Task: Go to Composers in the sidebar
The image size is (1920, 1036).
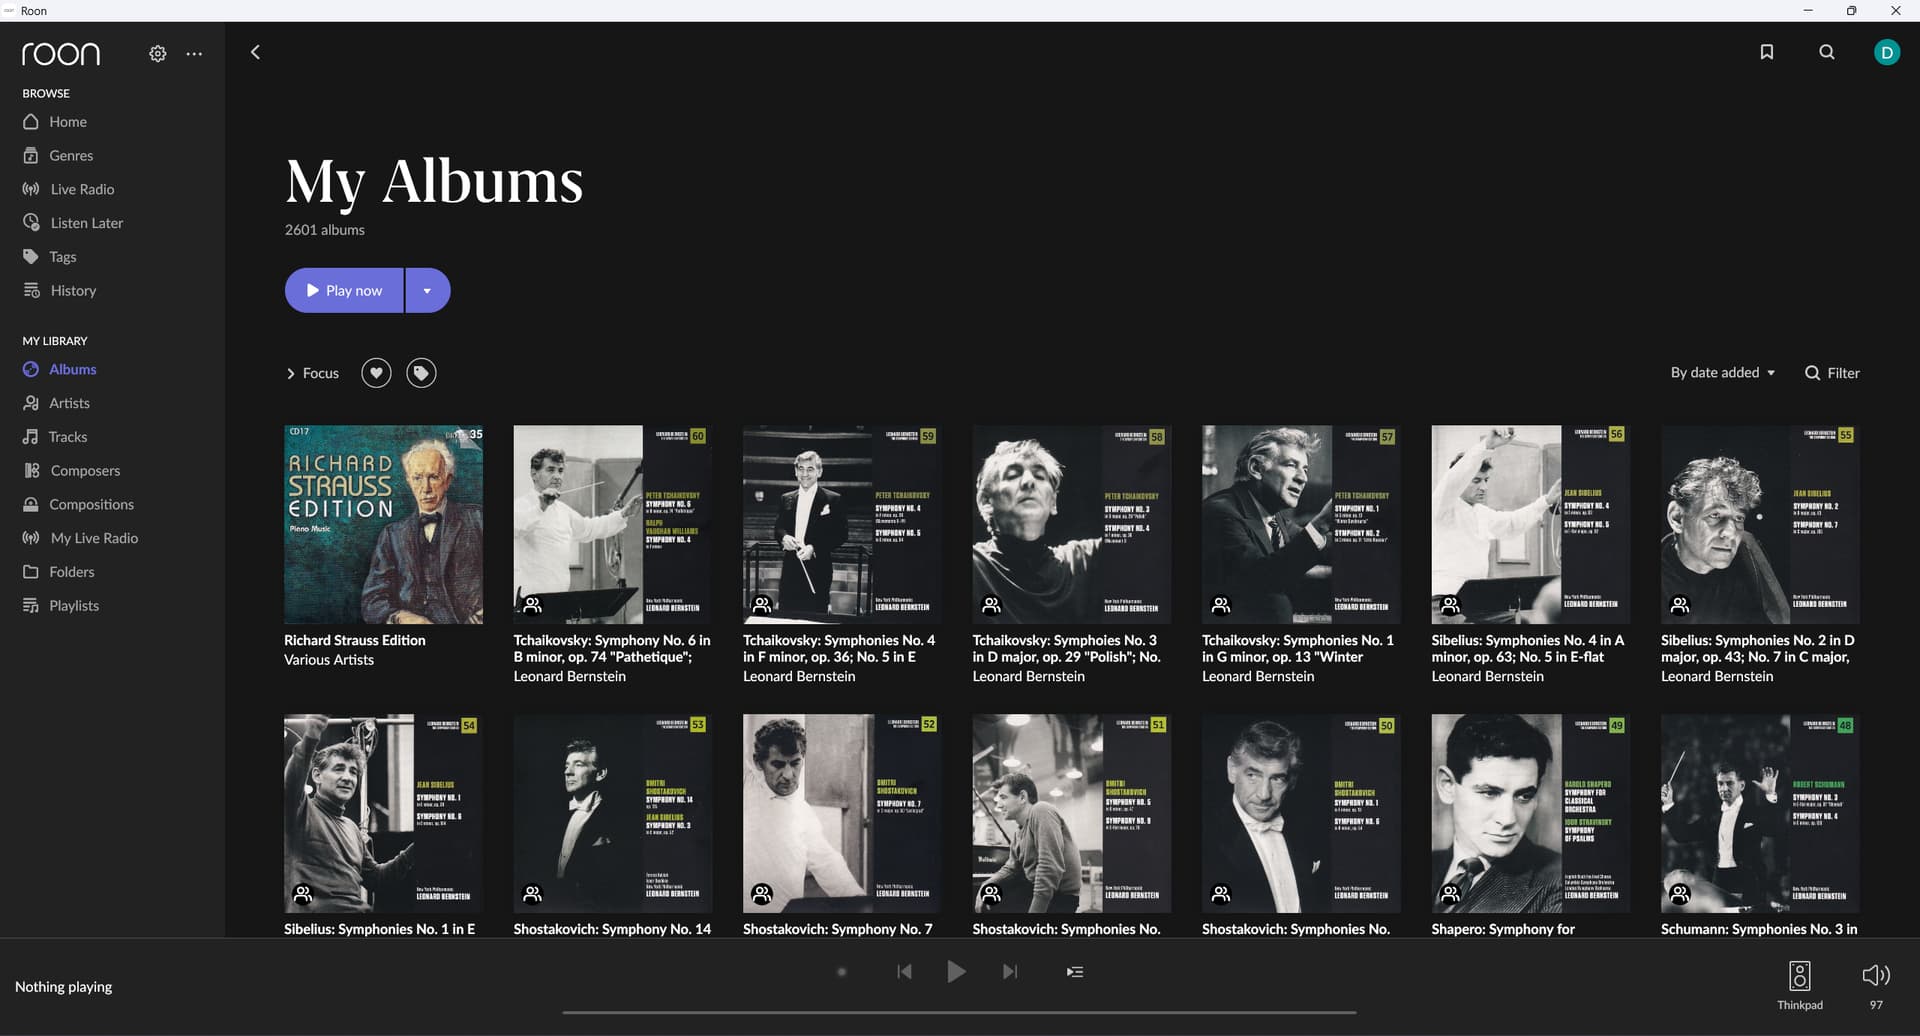Action: [84, 471]
